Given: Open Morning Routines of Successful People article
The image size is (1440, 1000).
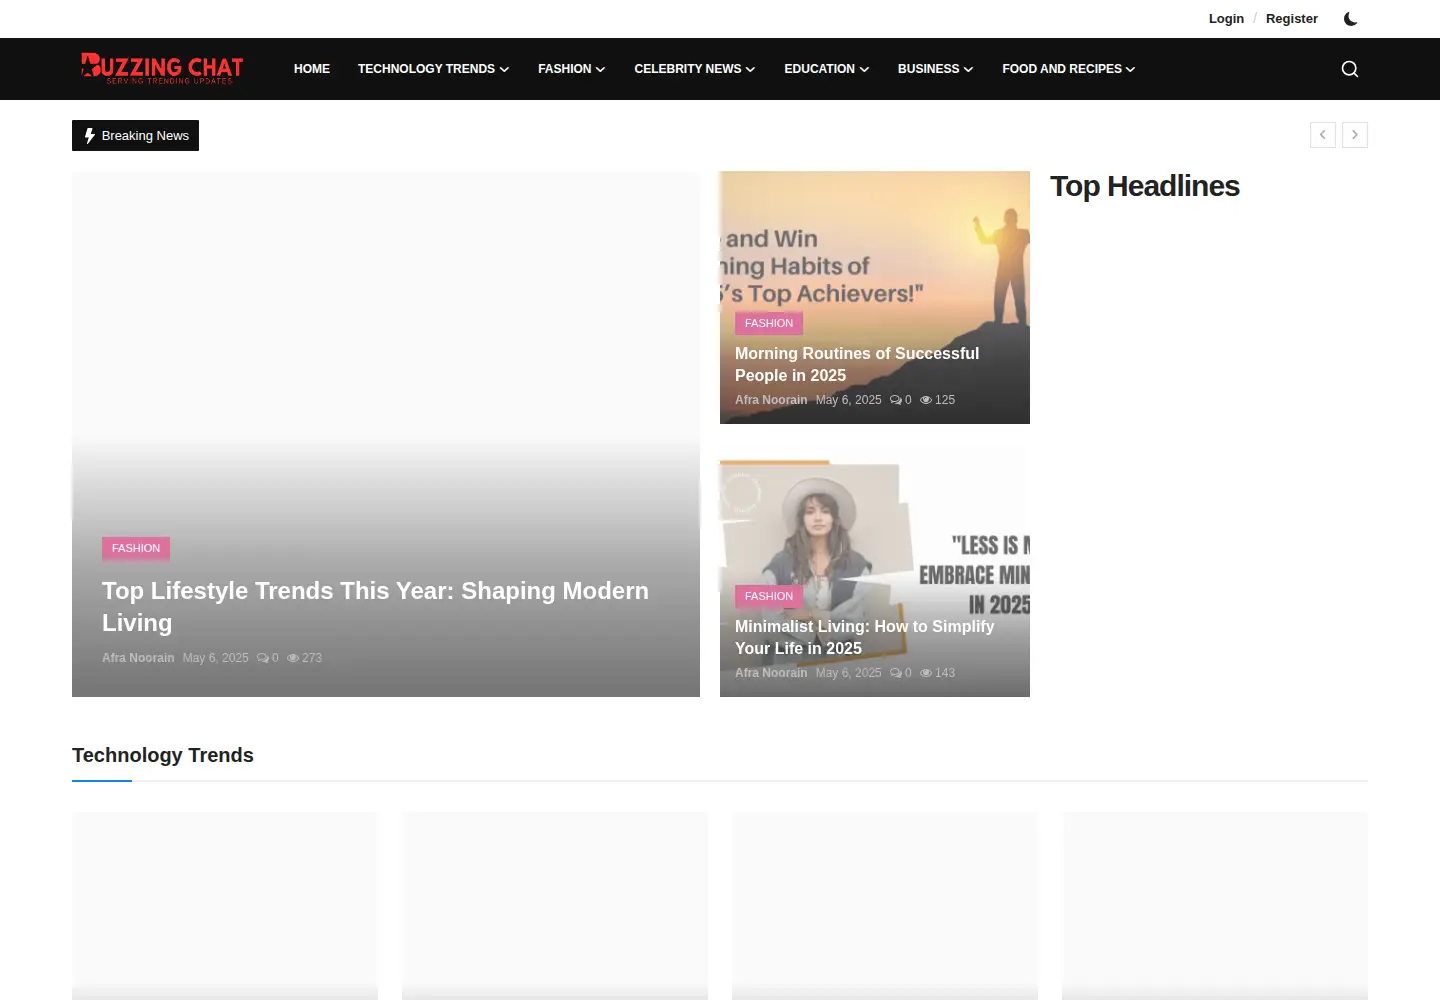Looking at the screenshot, I should [857, 365].
